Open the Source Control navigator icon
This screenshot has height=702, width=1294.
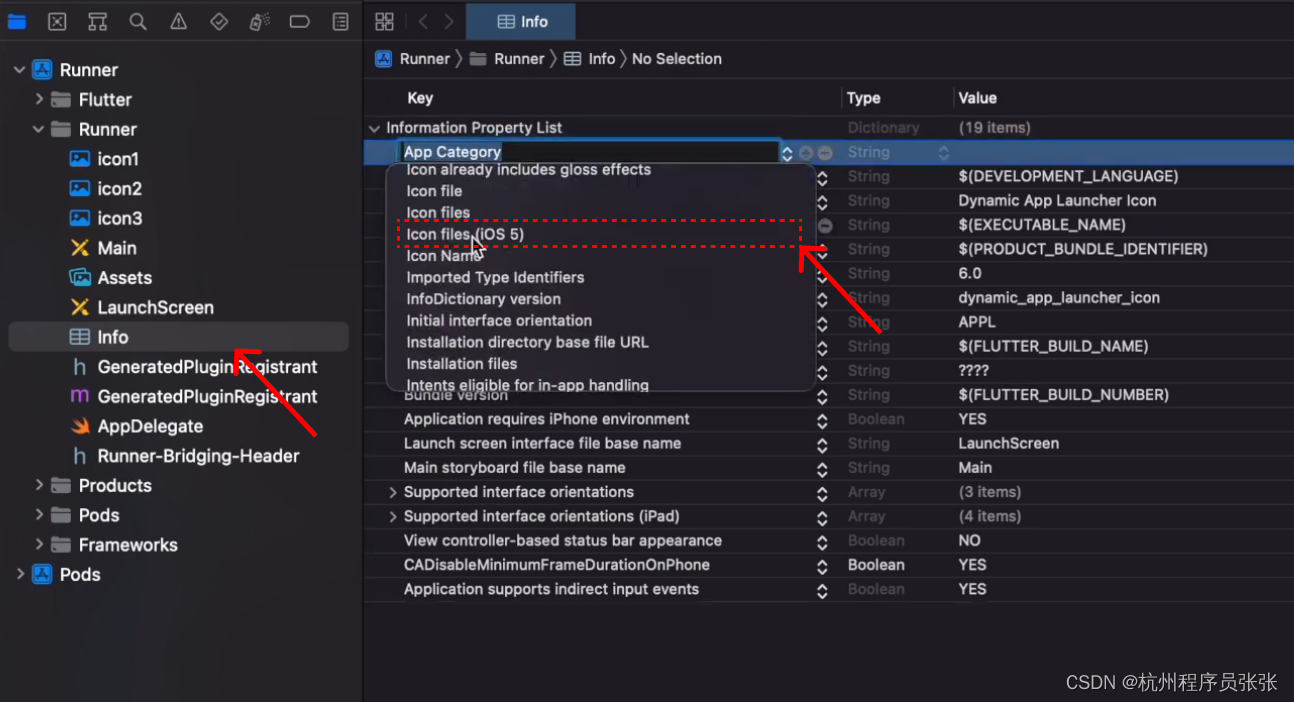coord(57,21)
